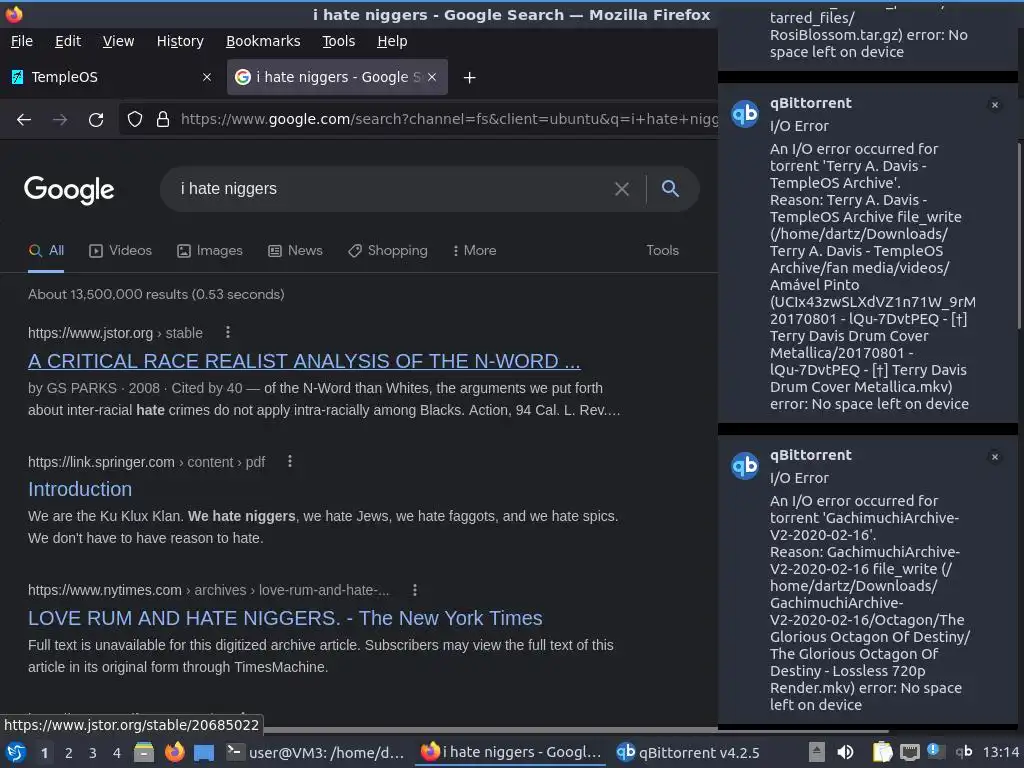Select the All results tab
The height and width of the screenshot is (768, 1024).
(46, 251)
